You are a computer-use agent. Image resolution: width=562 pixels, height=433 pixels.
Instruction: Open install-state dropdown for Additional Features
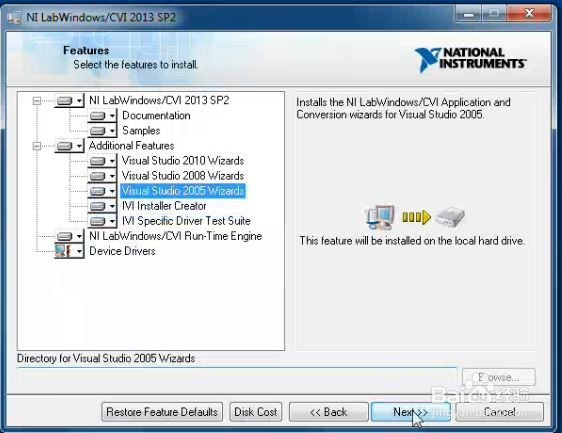(70, 146)
